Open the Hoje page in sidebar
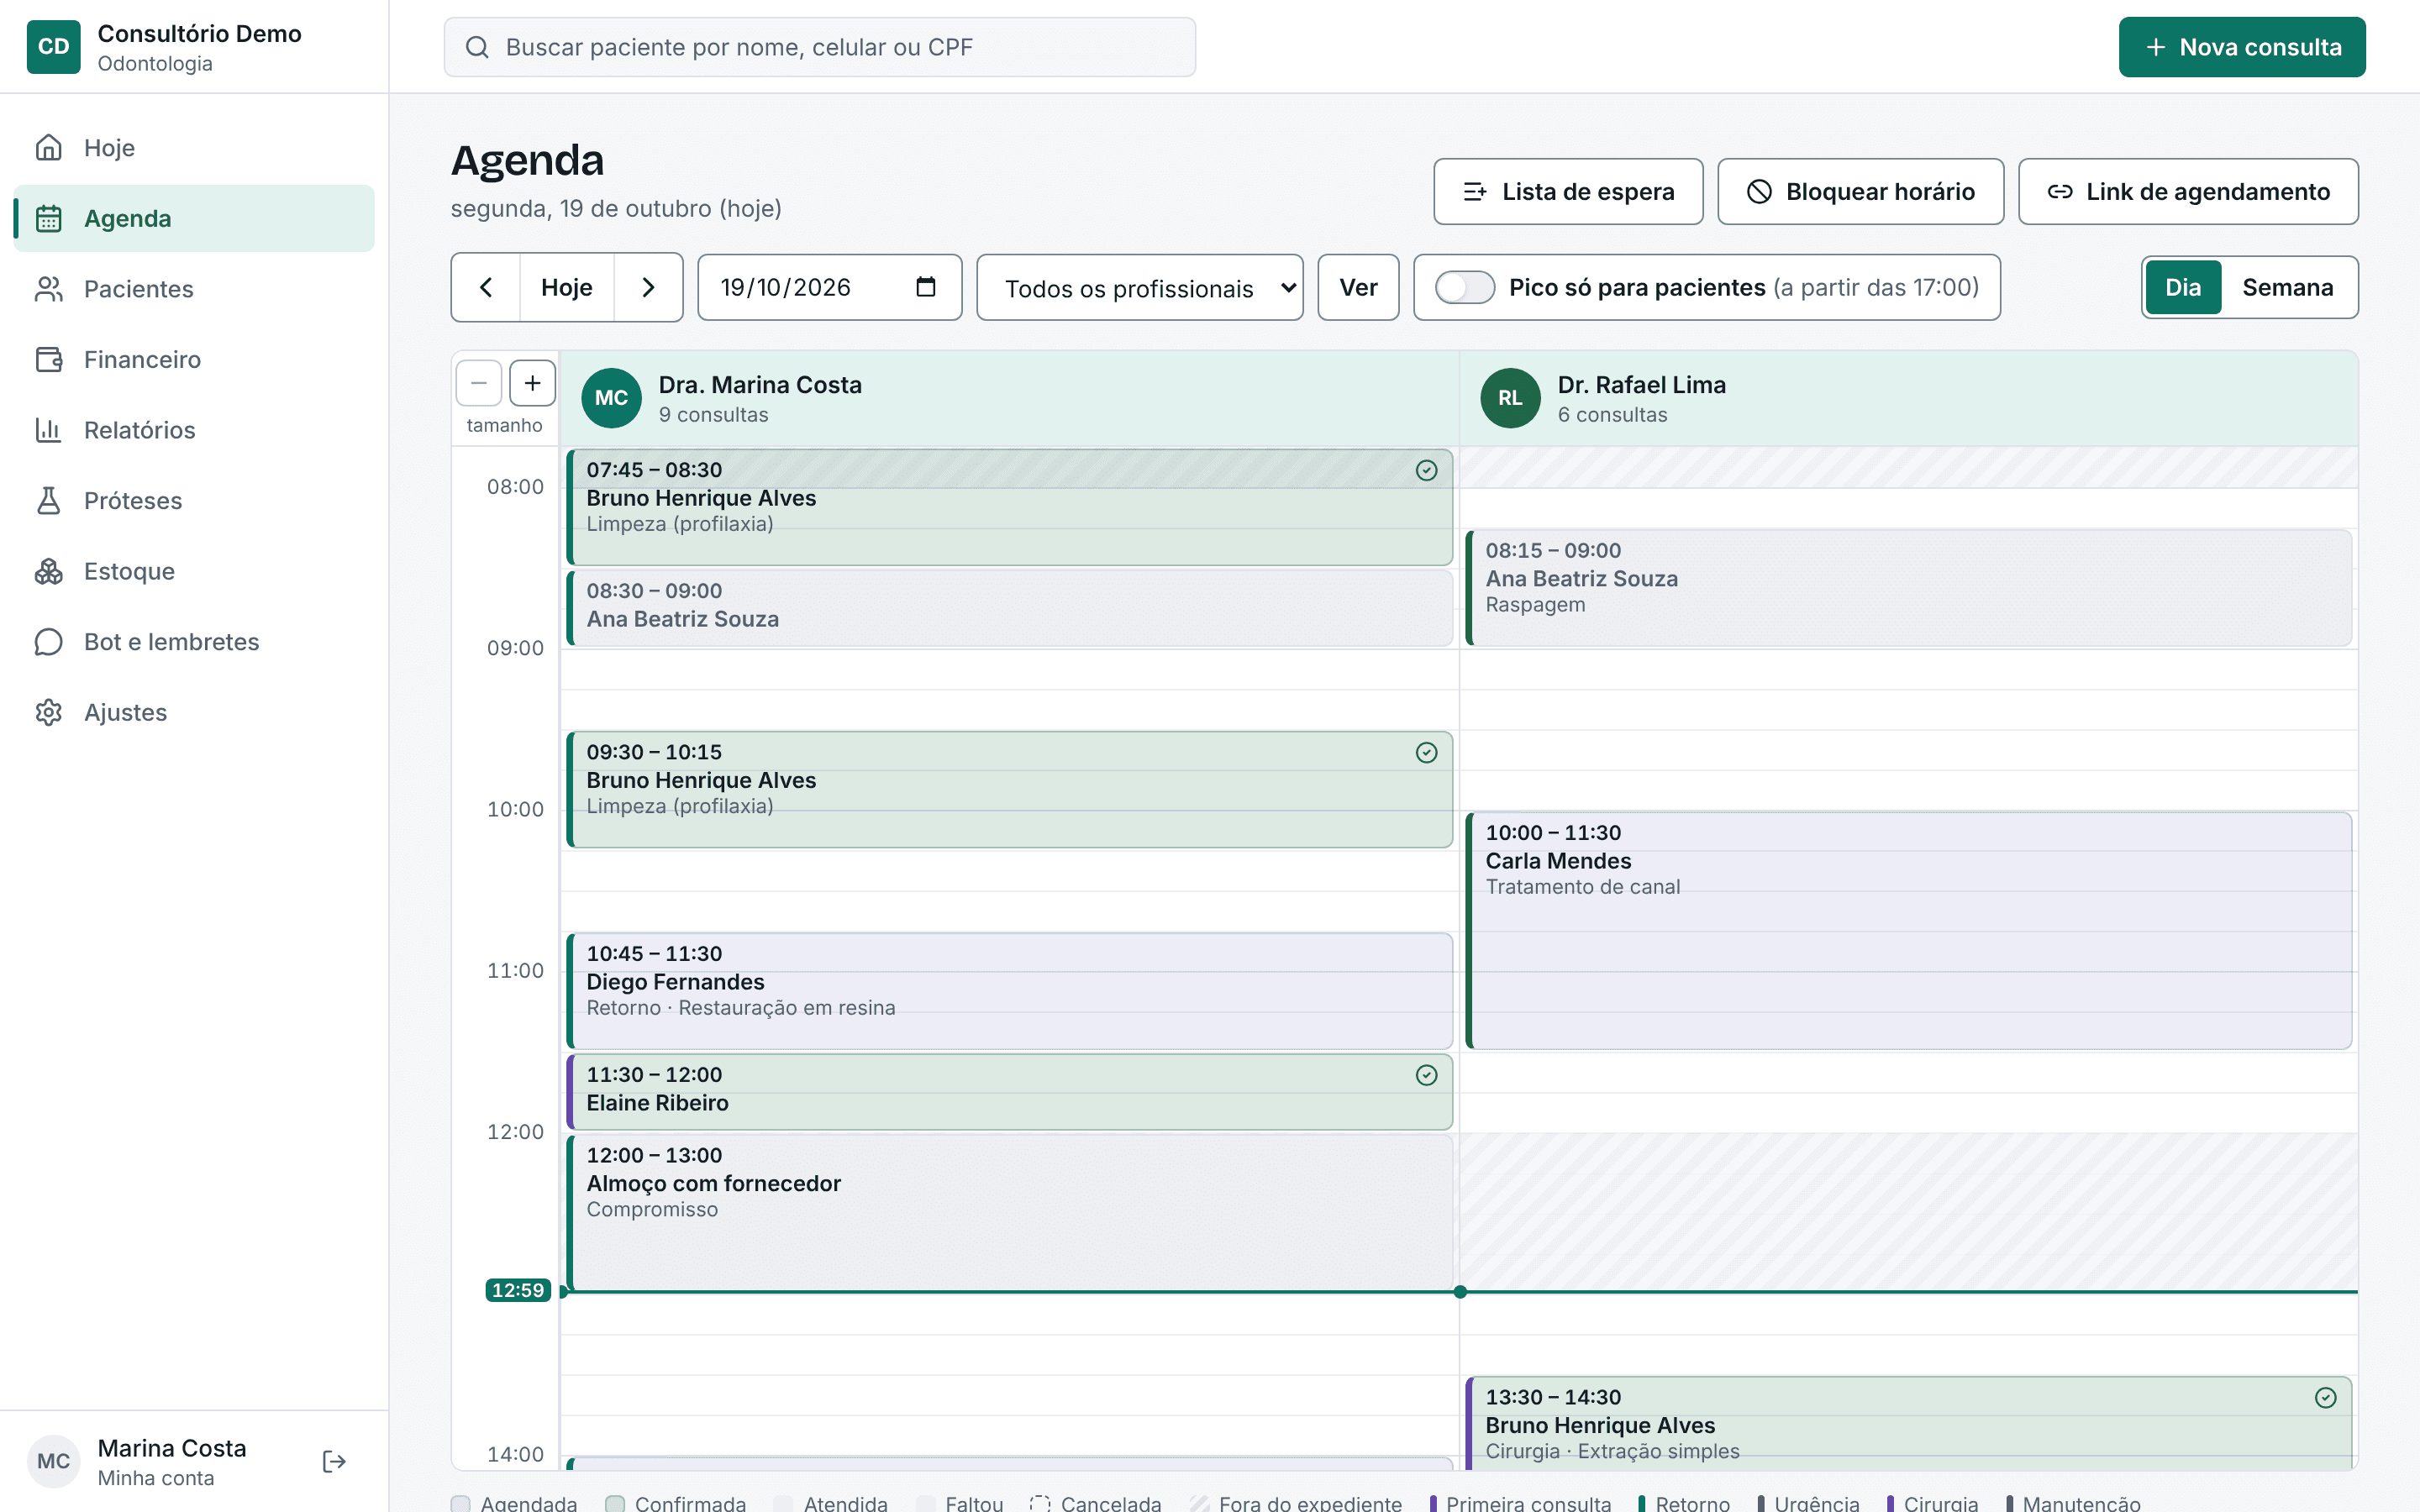Screen dimensions: 2420x1512 (x=194, y=147)
